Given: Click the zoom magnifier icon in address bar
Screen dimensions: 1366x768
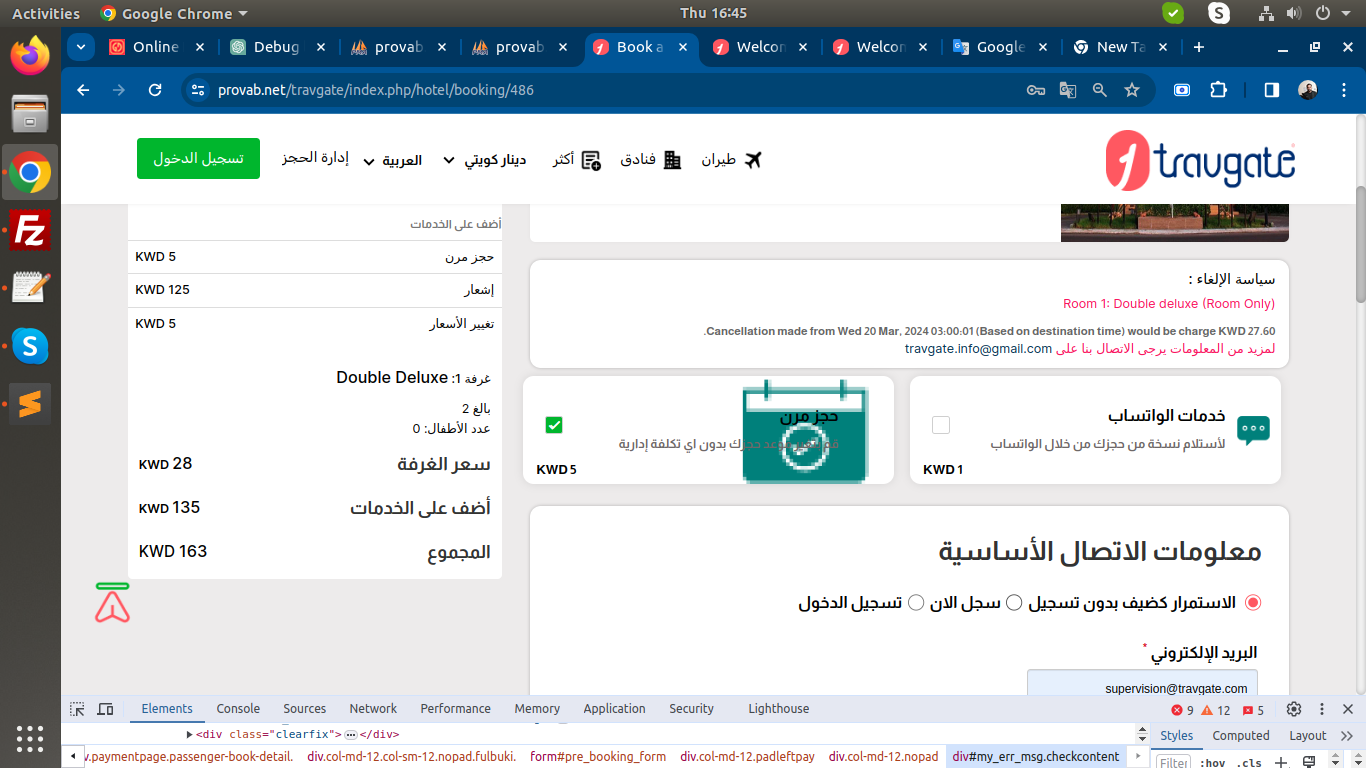Looking at the screenshot, I should click(x=1100, y=90).
